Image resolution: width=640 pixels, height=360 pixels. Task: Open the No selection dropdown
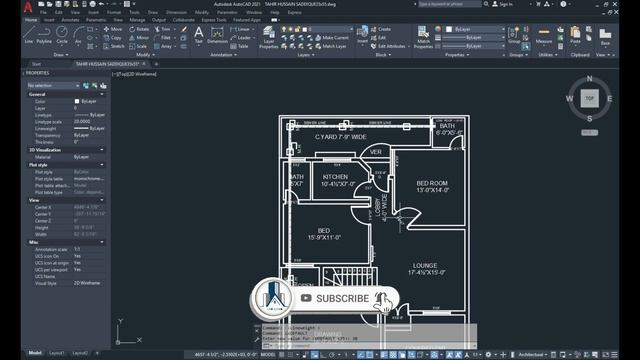coord(53,85)
